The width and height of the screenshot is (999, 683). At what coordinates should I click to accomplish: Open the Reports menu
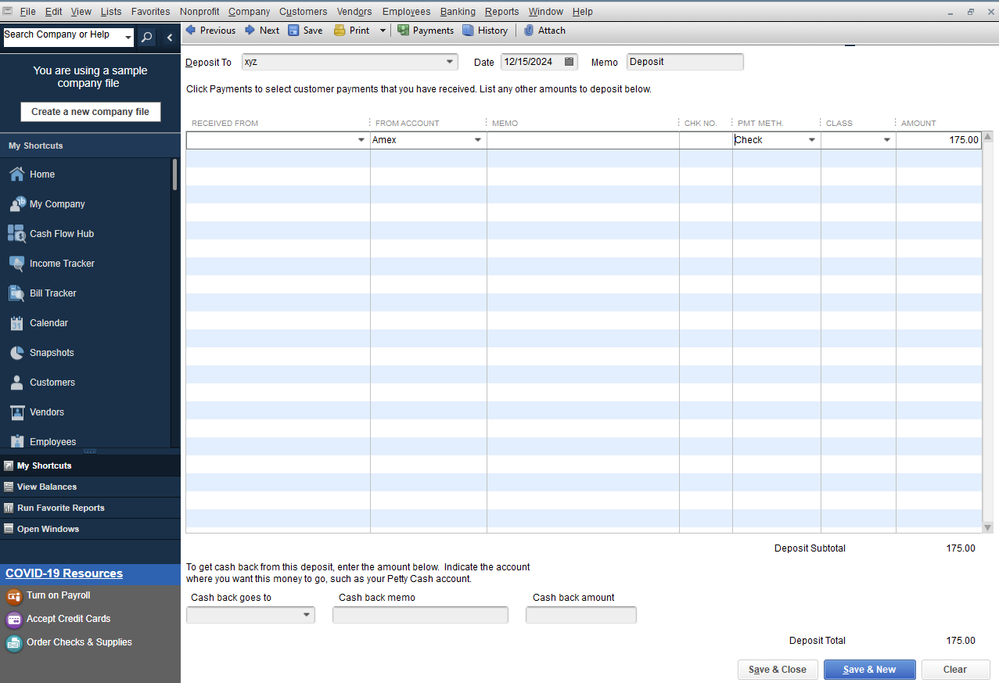tap(501, 11)
